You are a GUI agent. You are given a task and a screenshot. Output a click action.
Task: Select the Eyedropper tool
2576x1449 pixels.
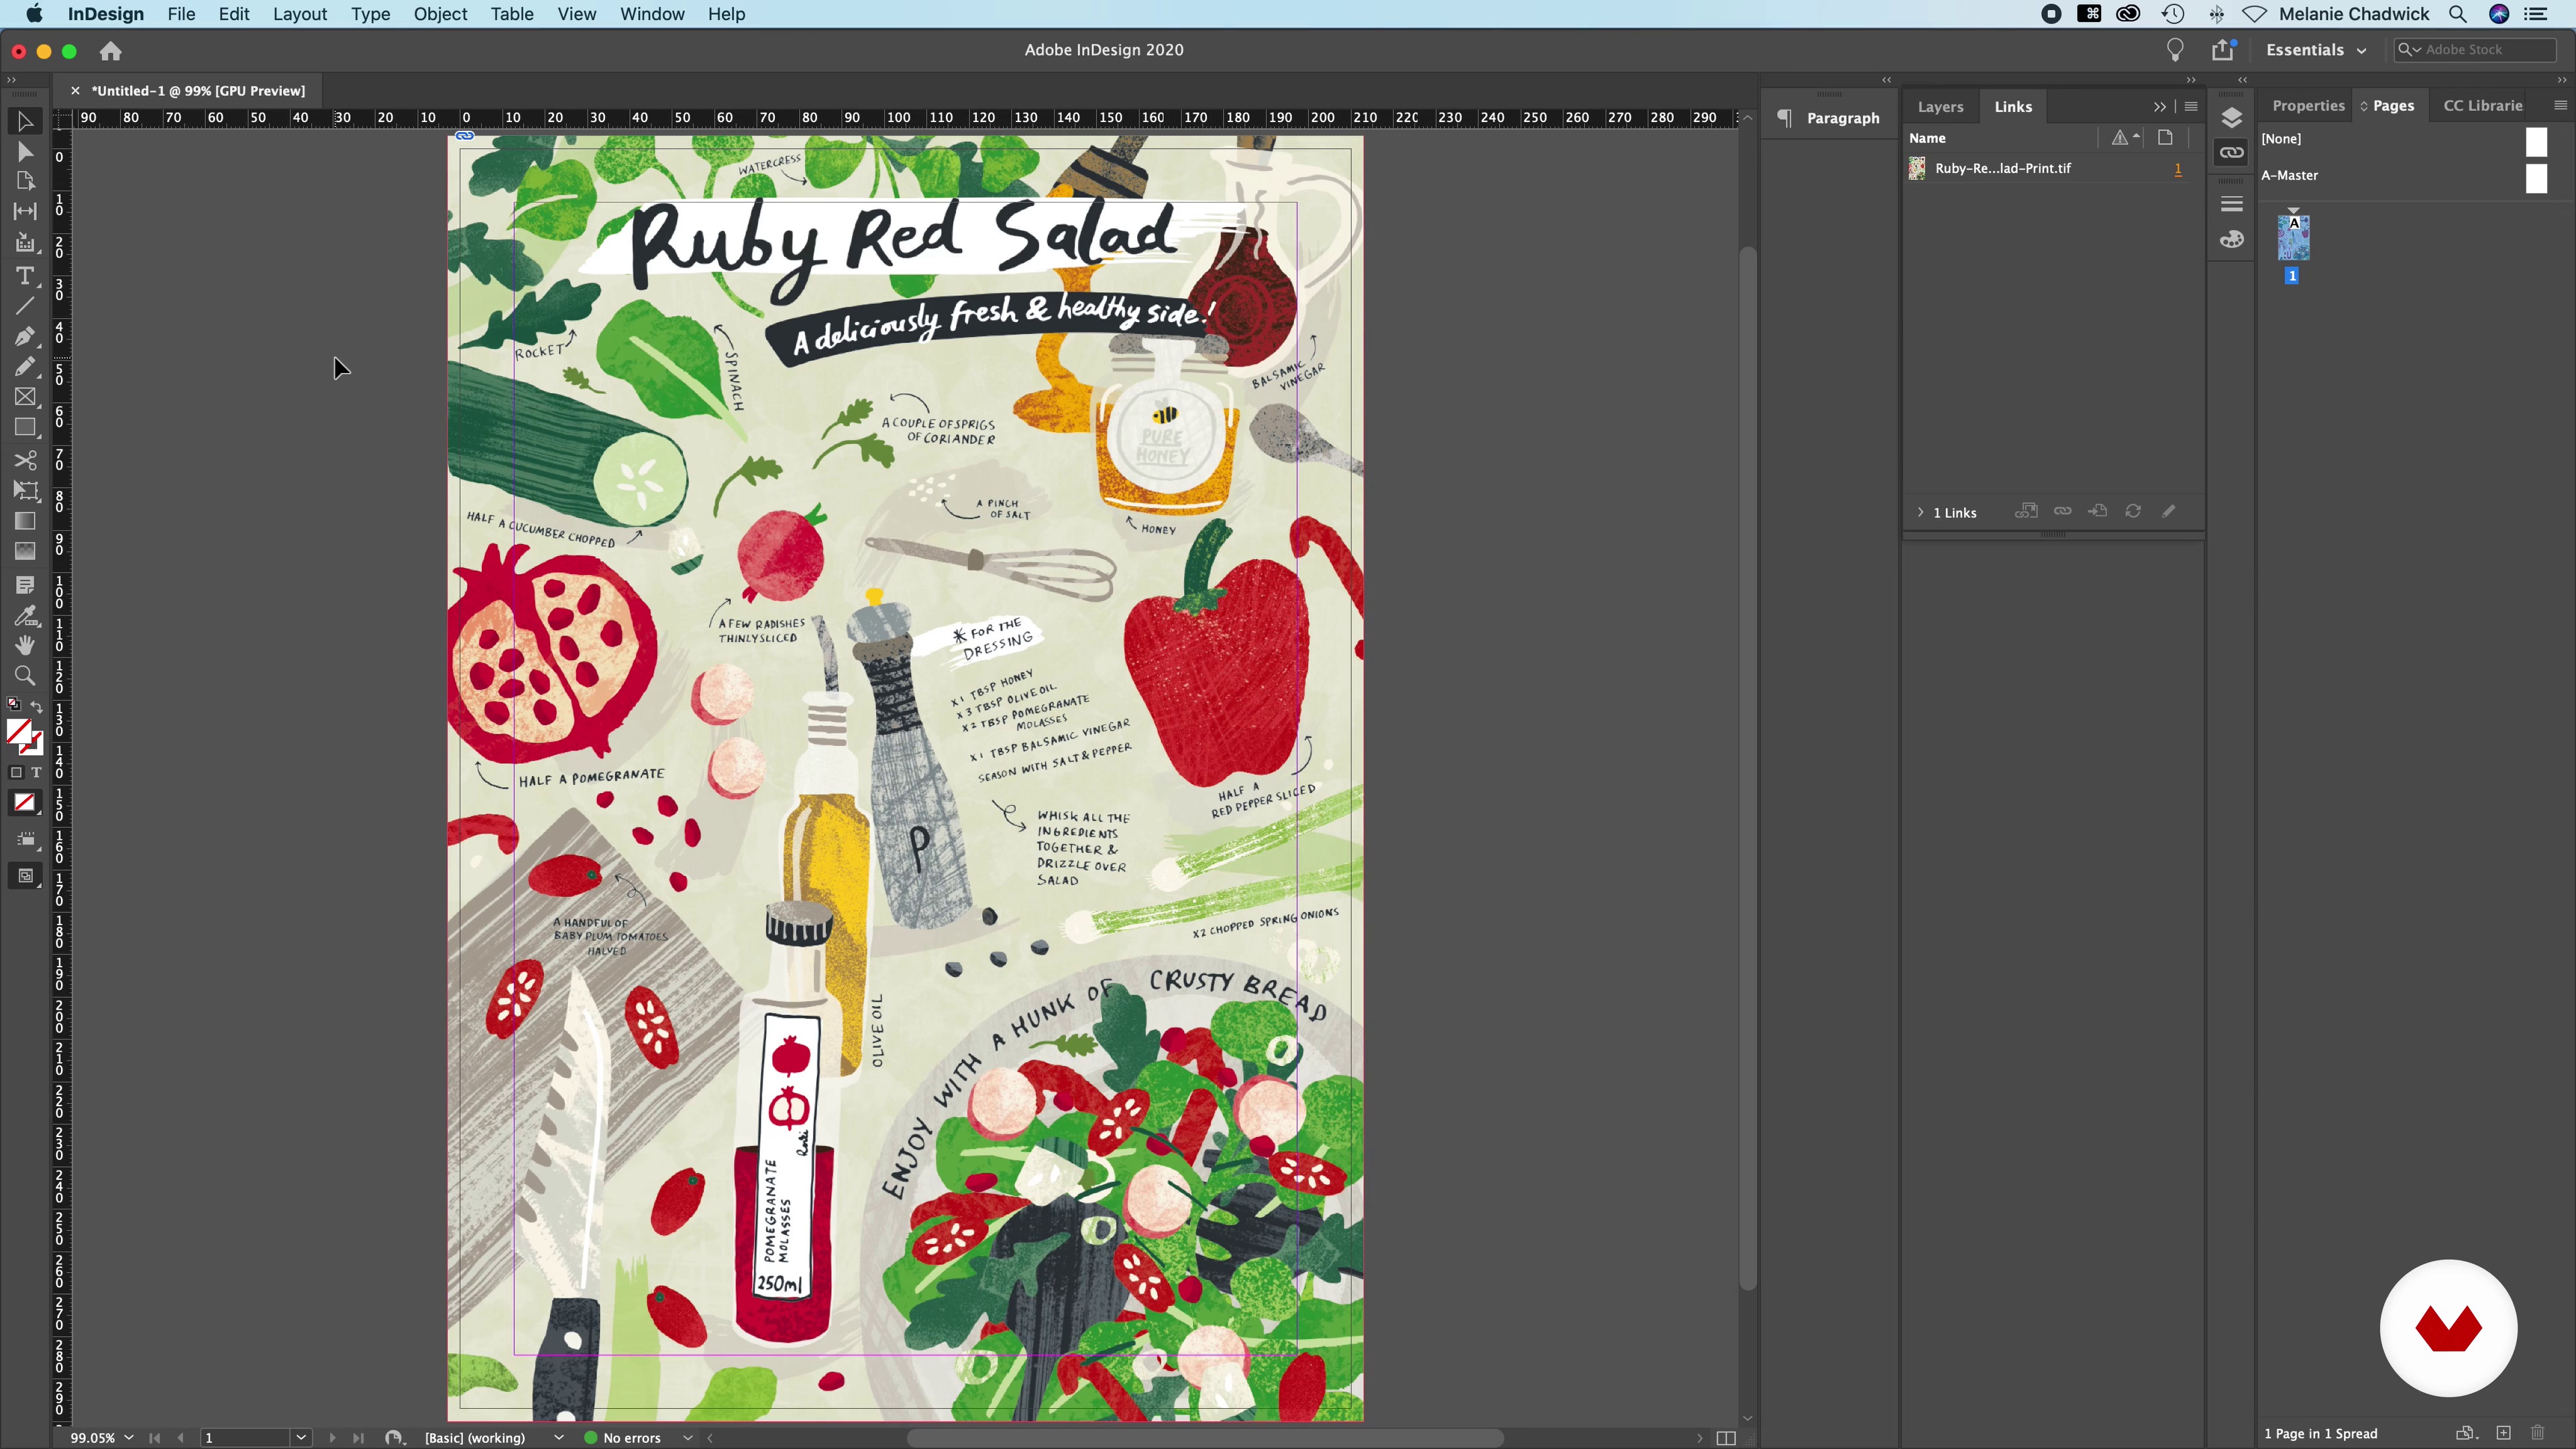[x=25, y=615]
